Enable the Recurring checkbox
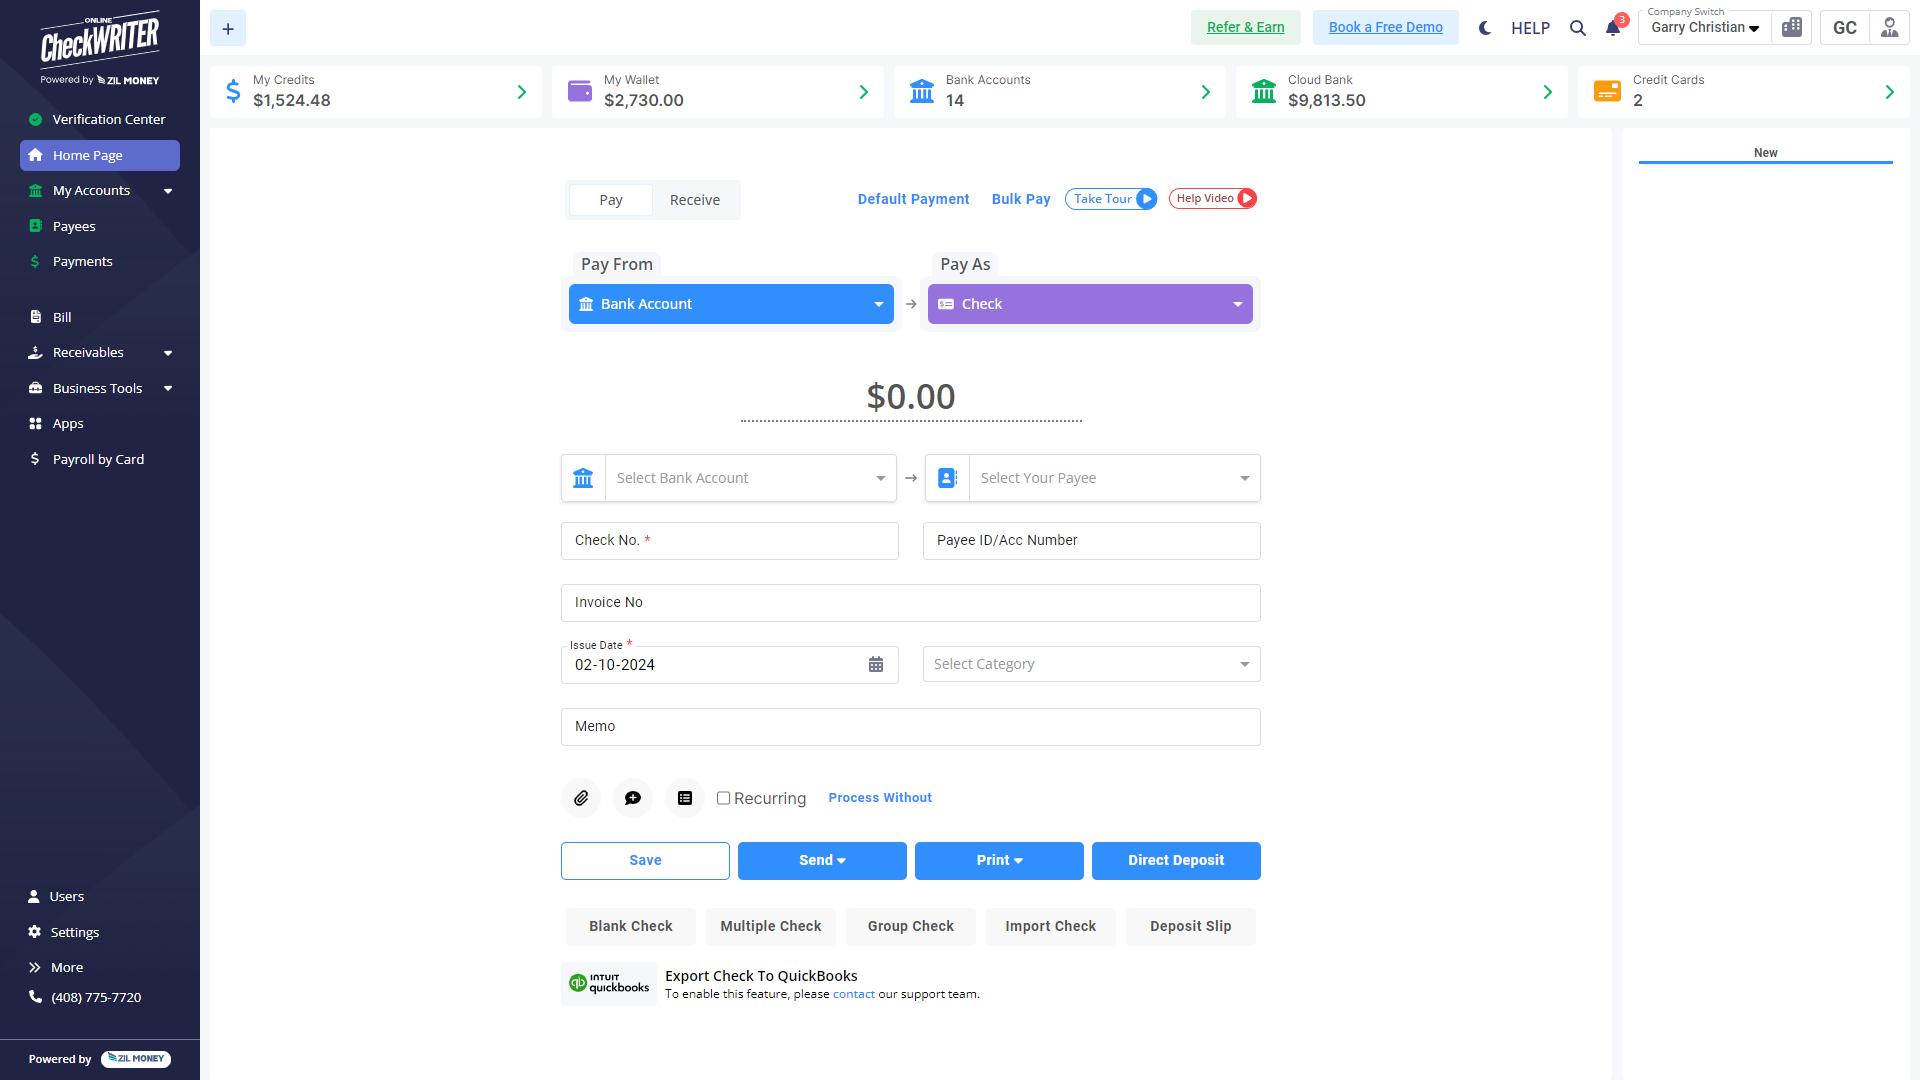Screen dimensions: 1920x1080 pos(723,798)
